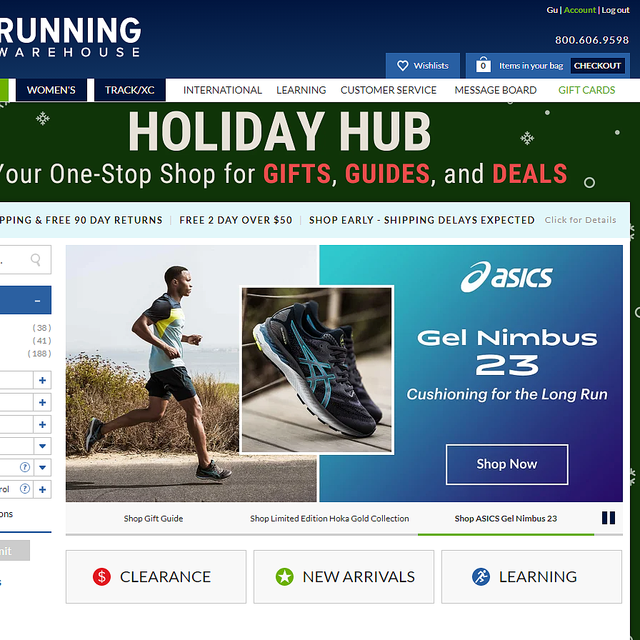Click the red dollar Clearance icon
The image size is (640, 640).
pos(102,577)
